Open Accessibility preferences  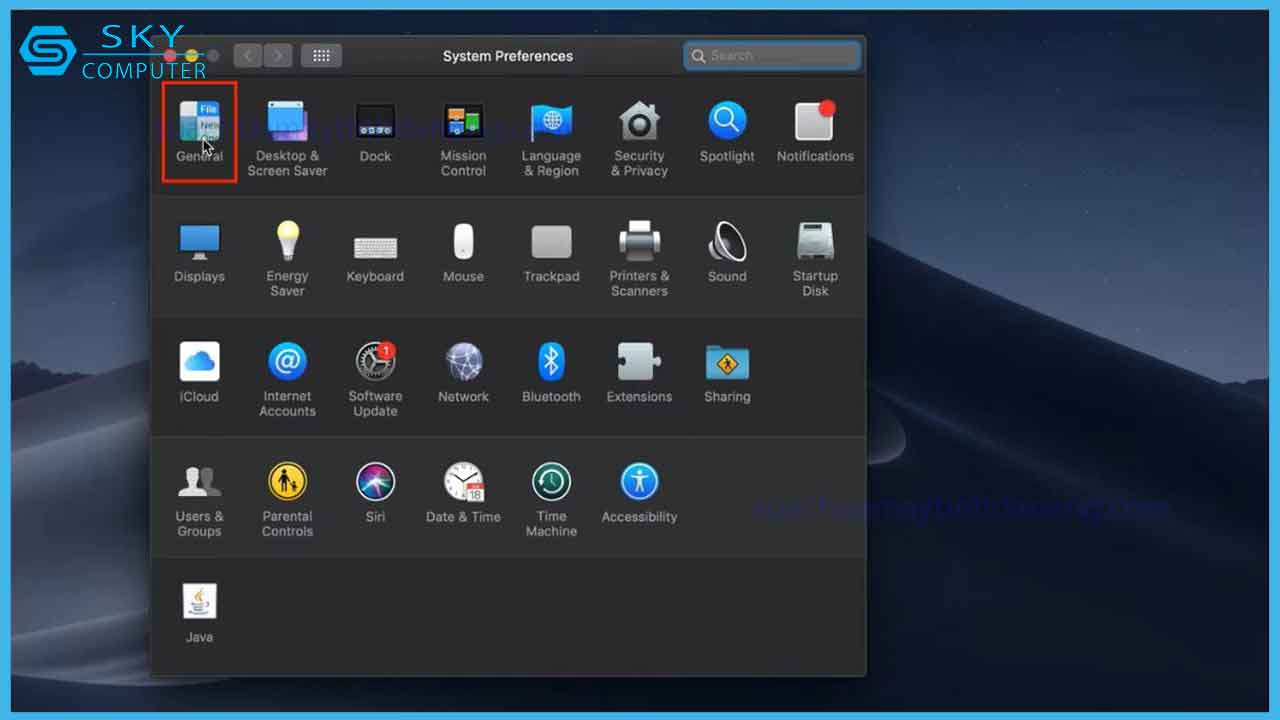tap(639, 492)
